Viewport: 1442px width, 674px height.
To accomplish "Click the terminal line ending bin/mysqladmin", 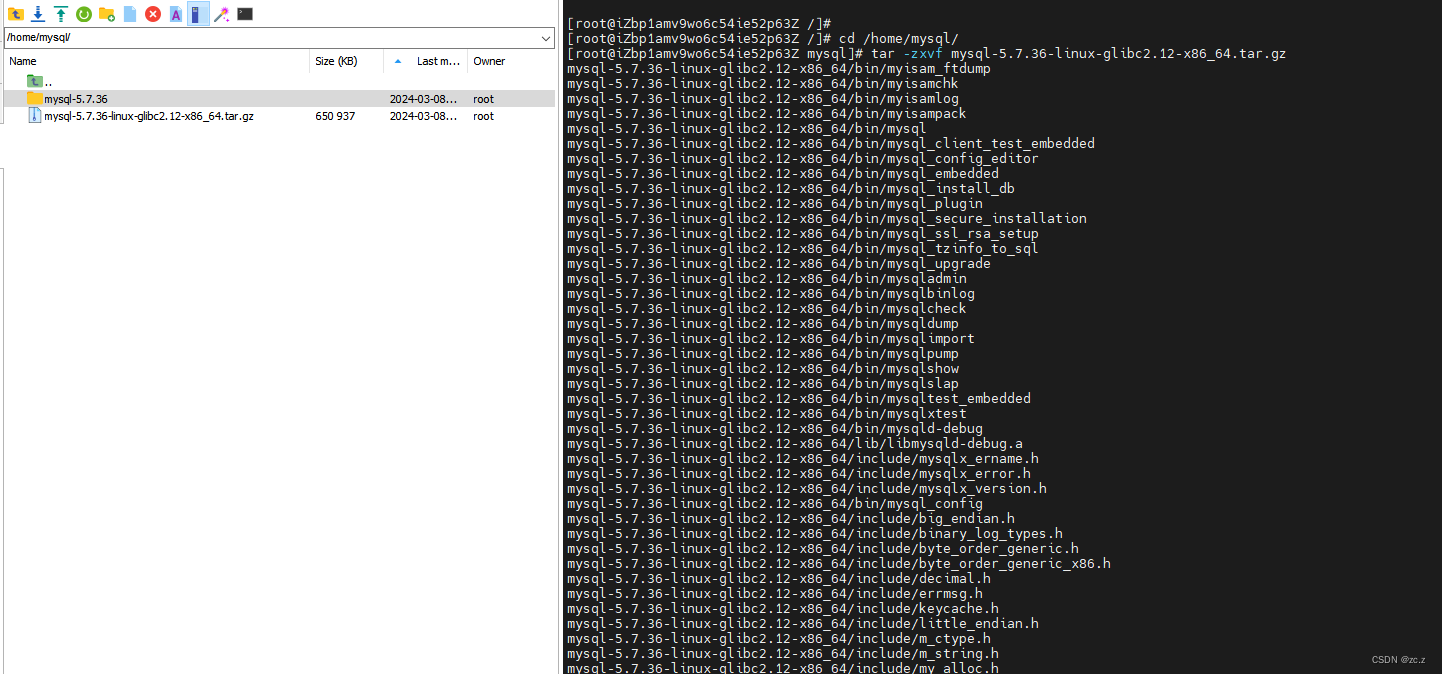I will 766,278.
